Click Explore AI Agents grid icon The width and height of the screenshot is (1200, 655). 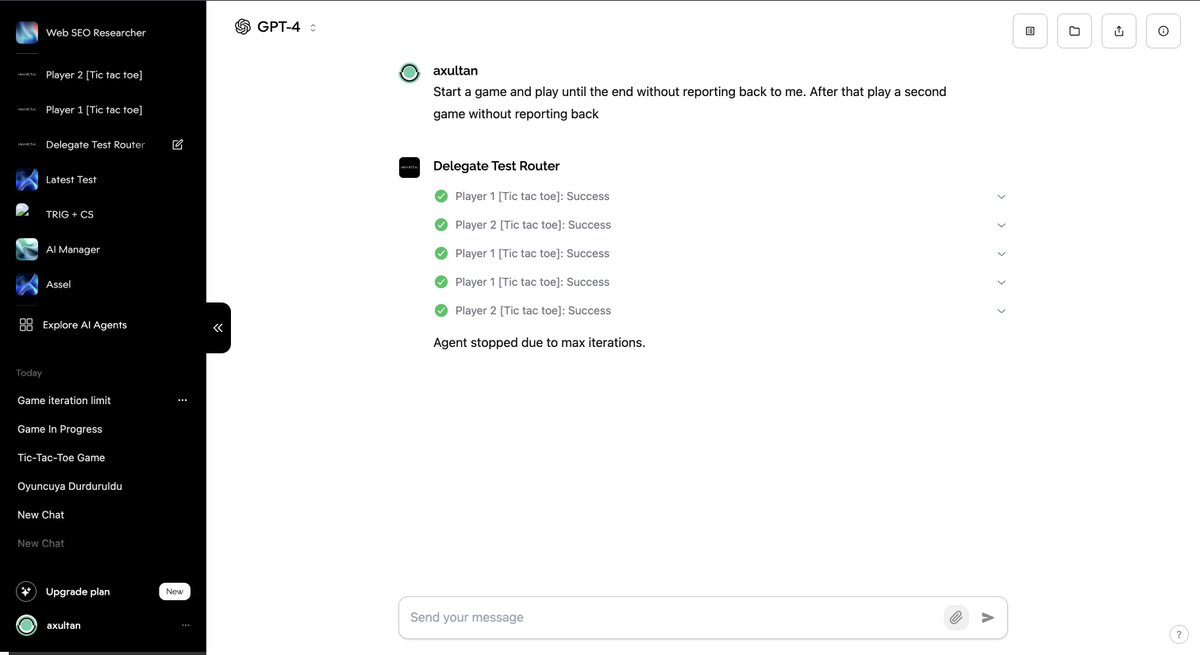pos(26,325)
